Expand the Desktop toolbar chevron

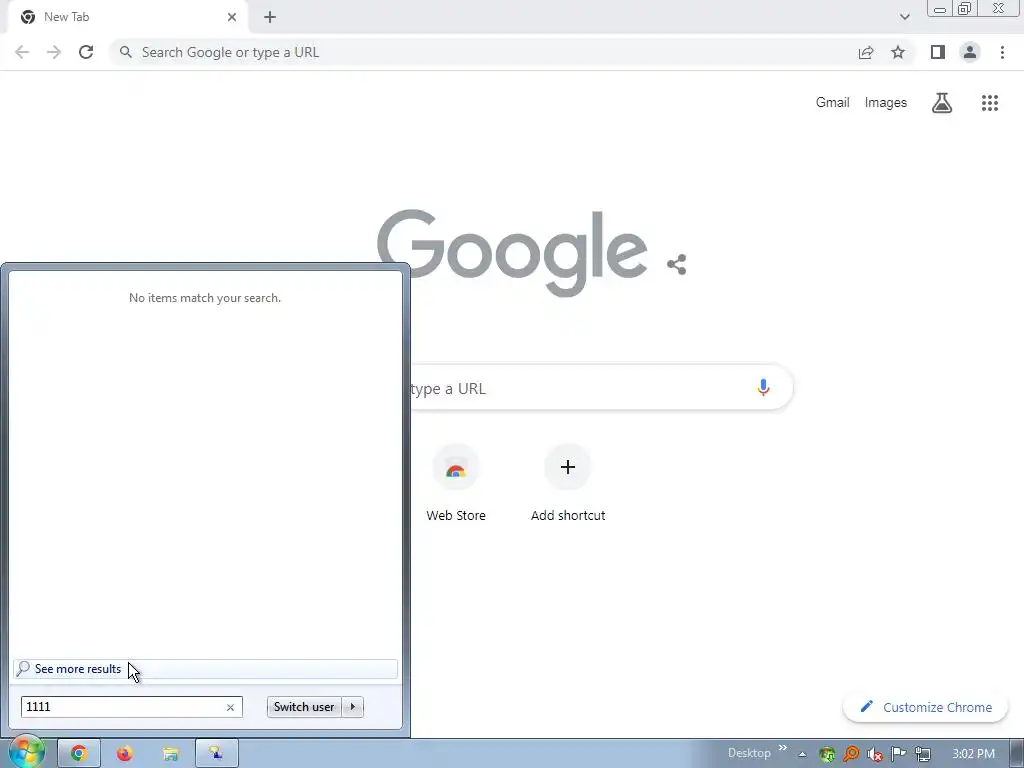782,748
